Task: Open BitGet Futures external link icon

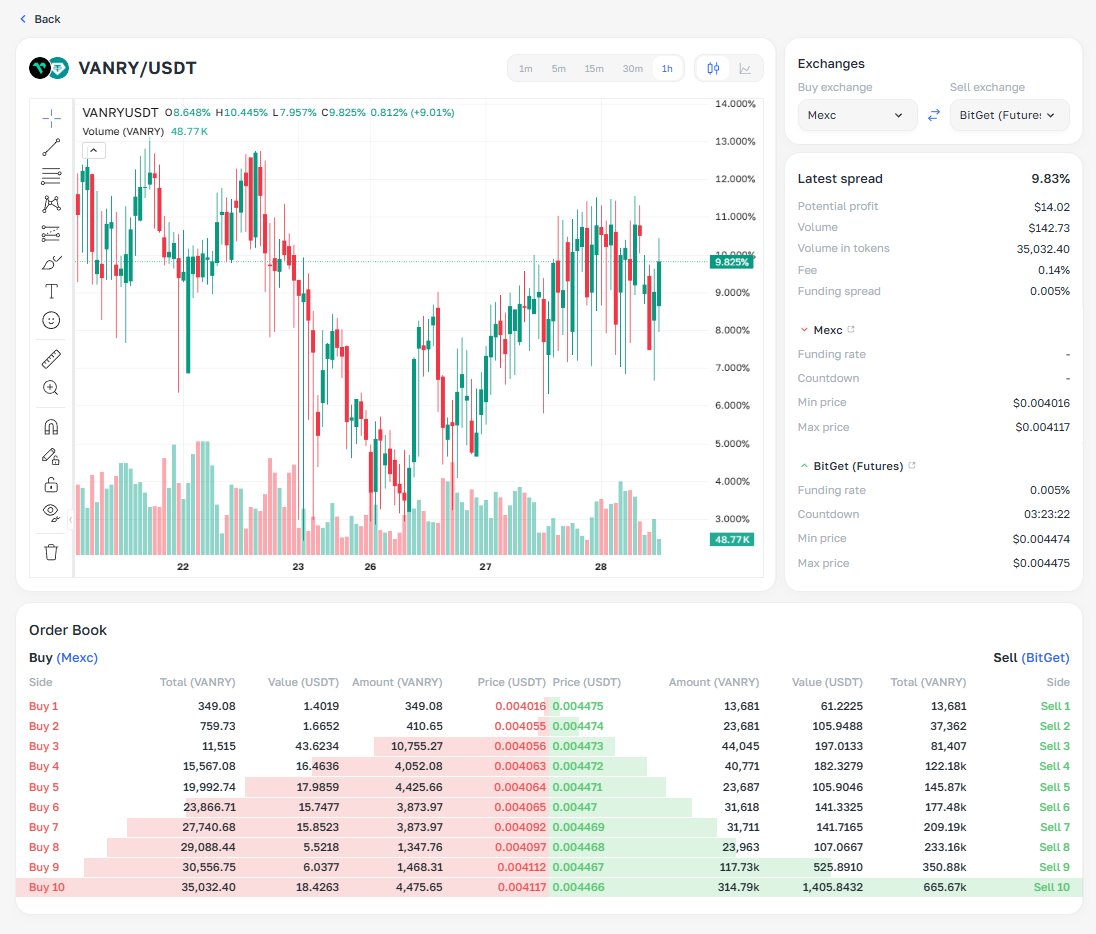Action: pyautogui.click(x=911, y=465)
